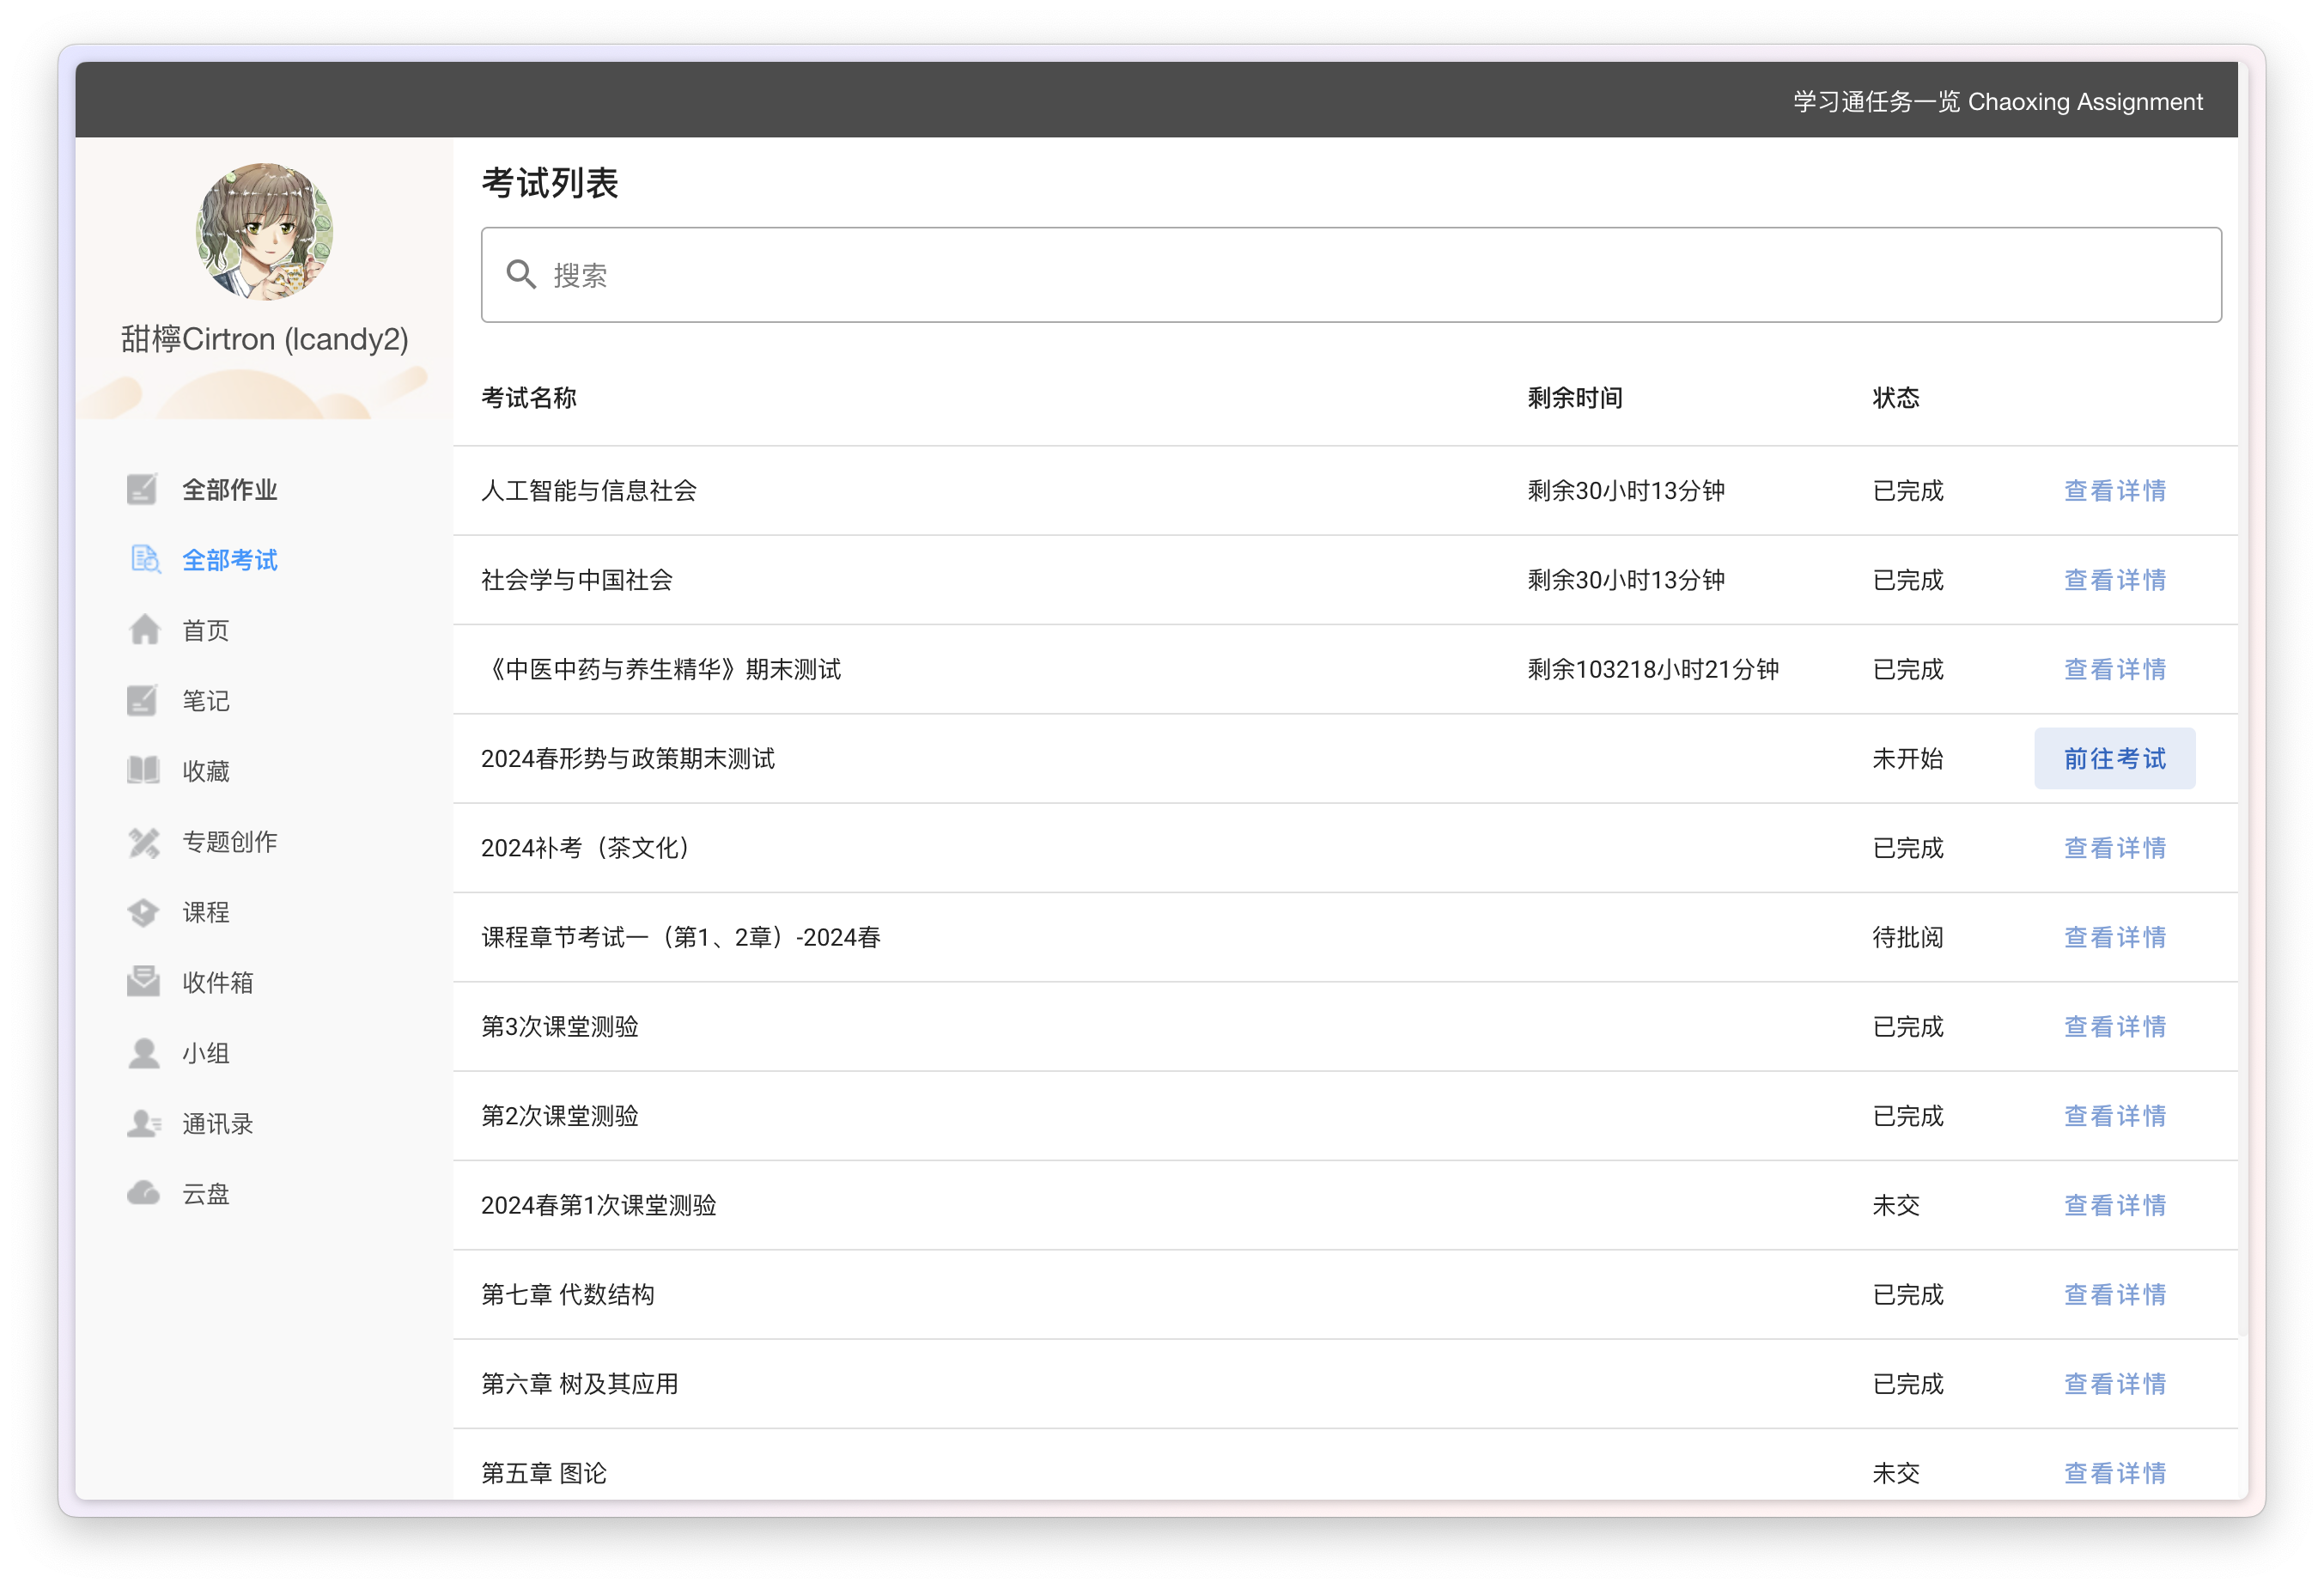Click the 云盘 cloud icon
The width and height of the screenshot is (2324, 1589).
pyautogui.click(x=143, y=1193)
